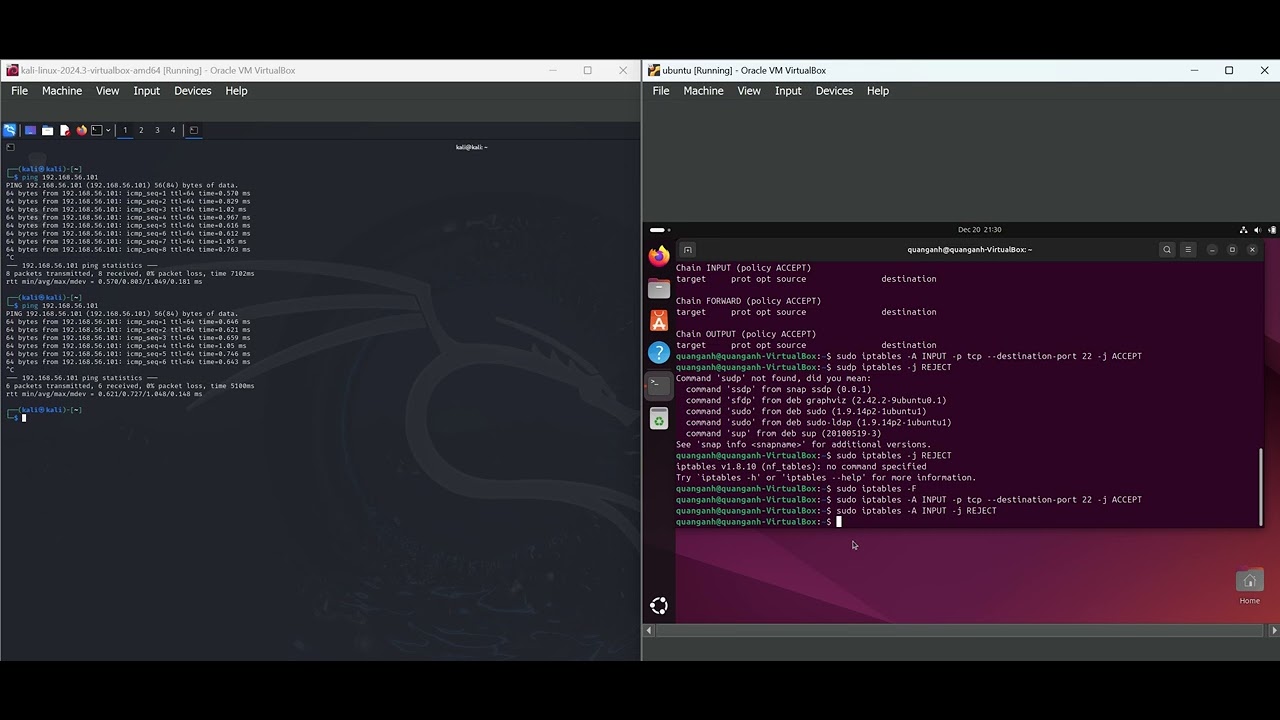
Task: Add a new tab in Ubuntu terminal
Action: pos(687,250)
